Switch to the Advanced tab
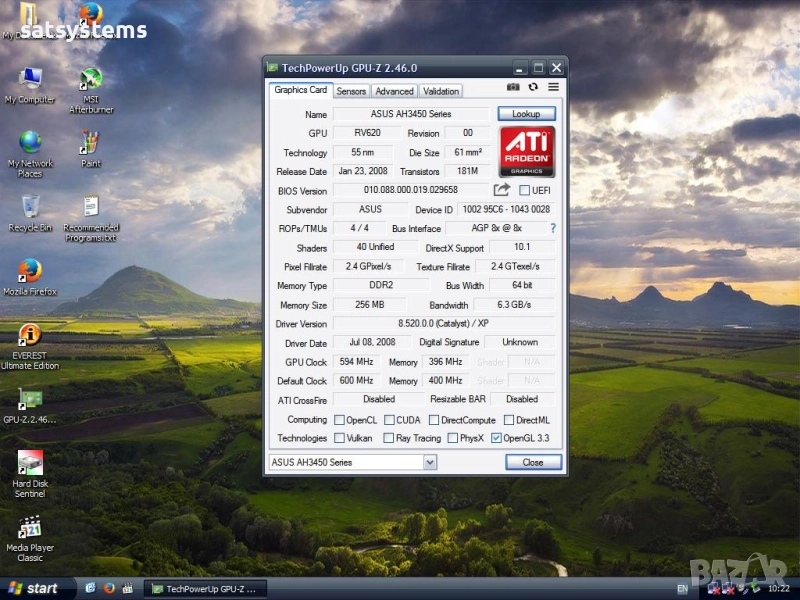This screenshot has width=800, height=600. click(394, 91)
